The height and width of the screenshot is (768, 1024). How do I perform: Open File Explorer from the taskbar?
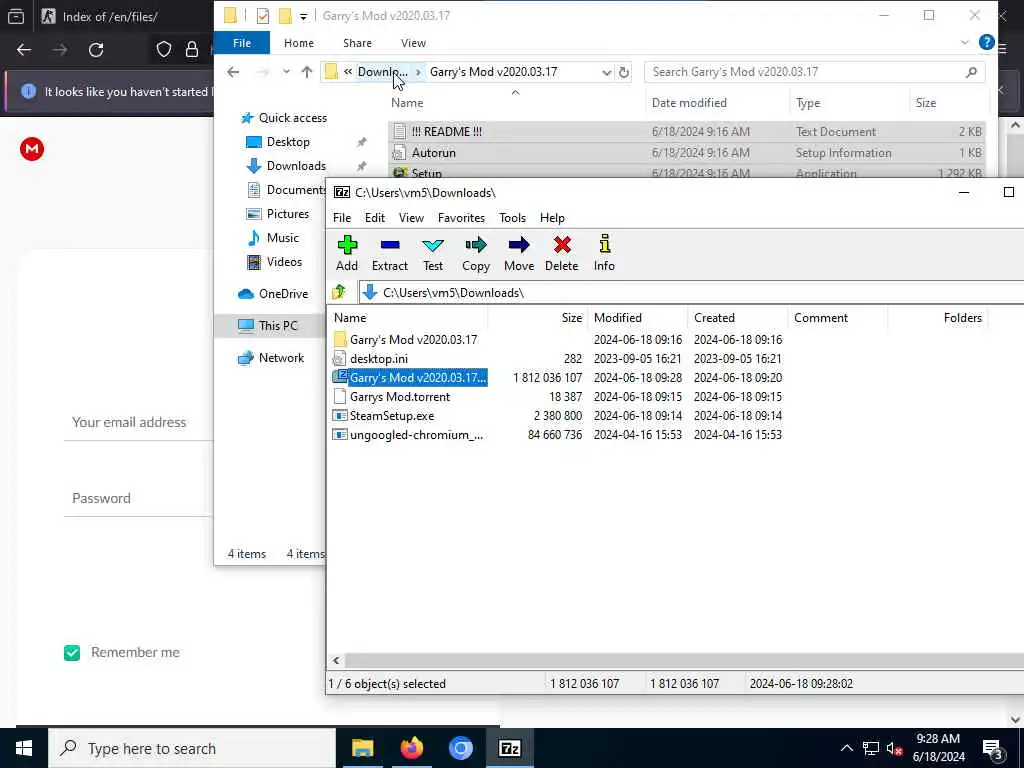pyautogui.click(x=362, y=748)
